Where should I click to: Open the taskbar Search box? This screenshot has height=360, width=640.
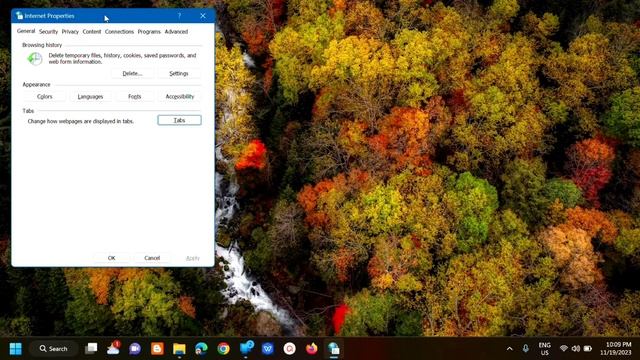(x=54, y=349)
